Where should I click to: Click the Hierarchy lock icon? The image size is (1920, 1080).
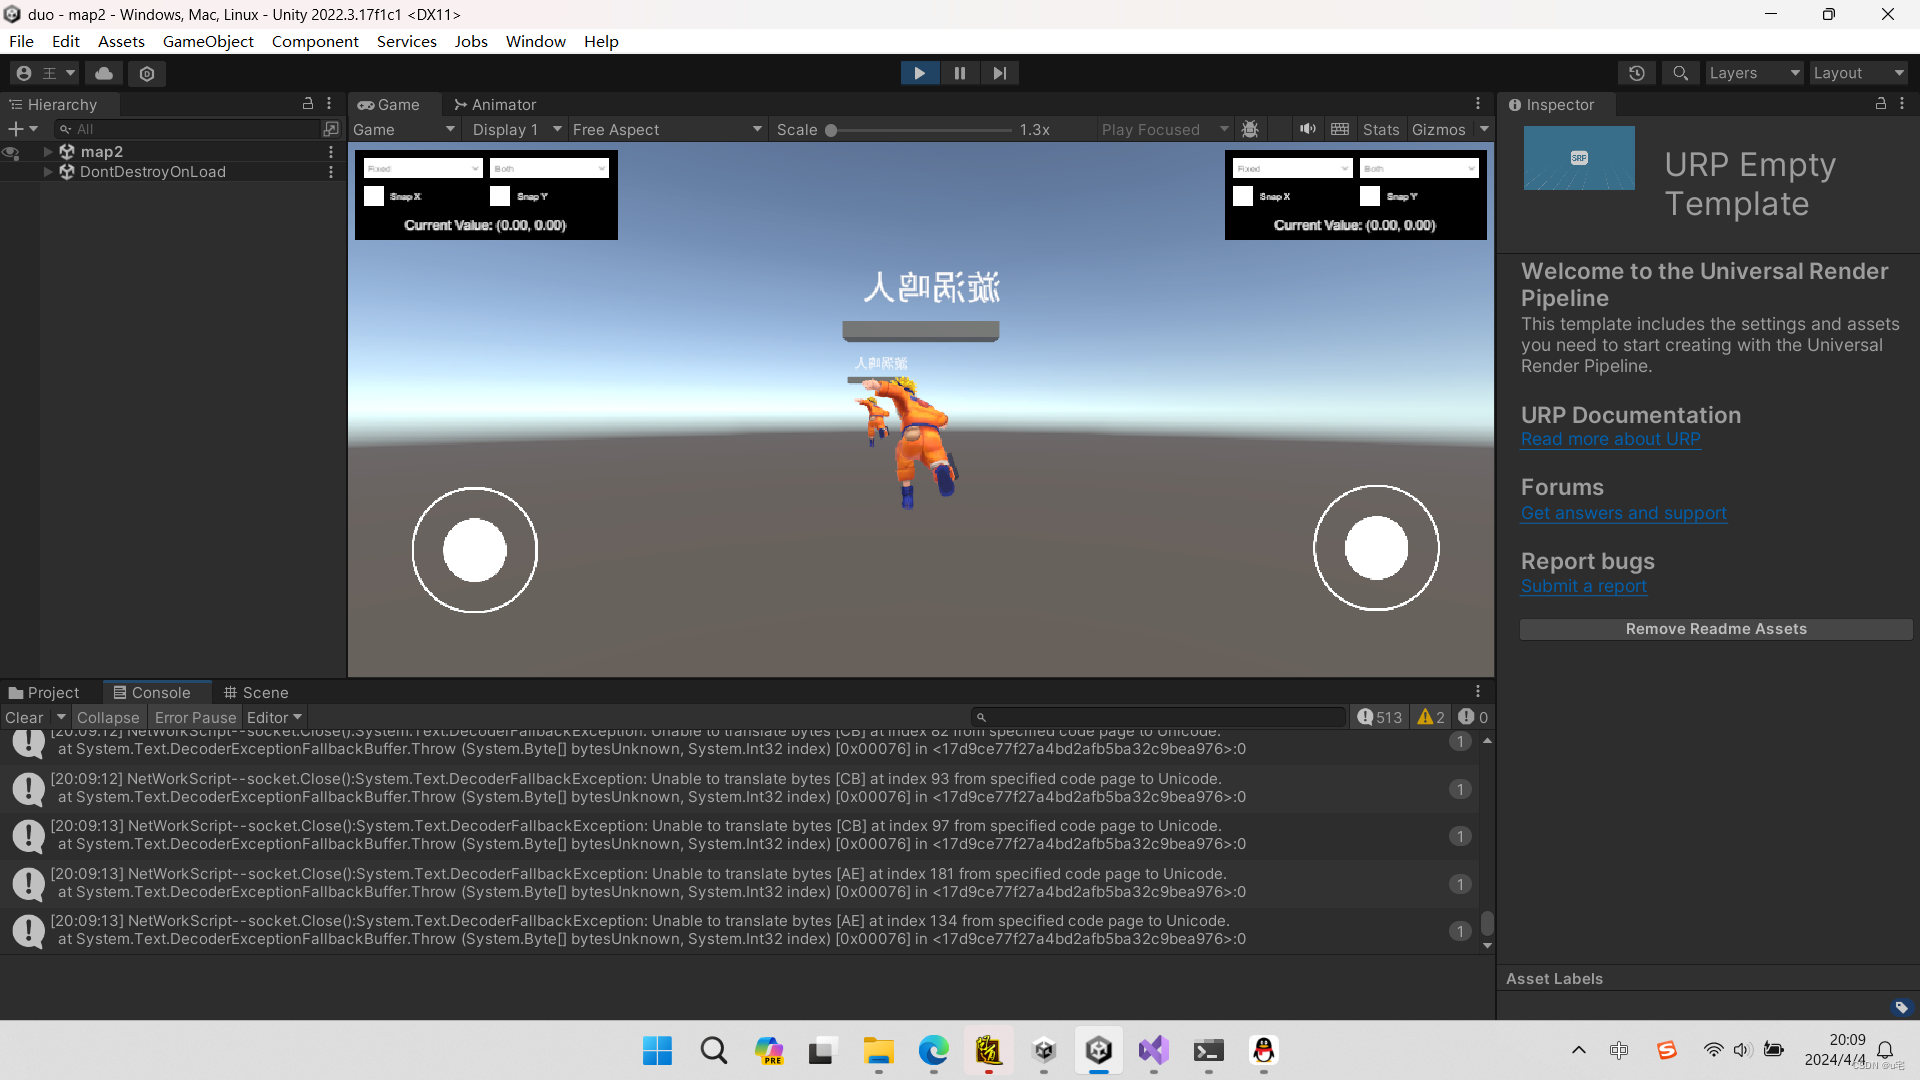coord(308,104)
